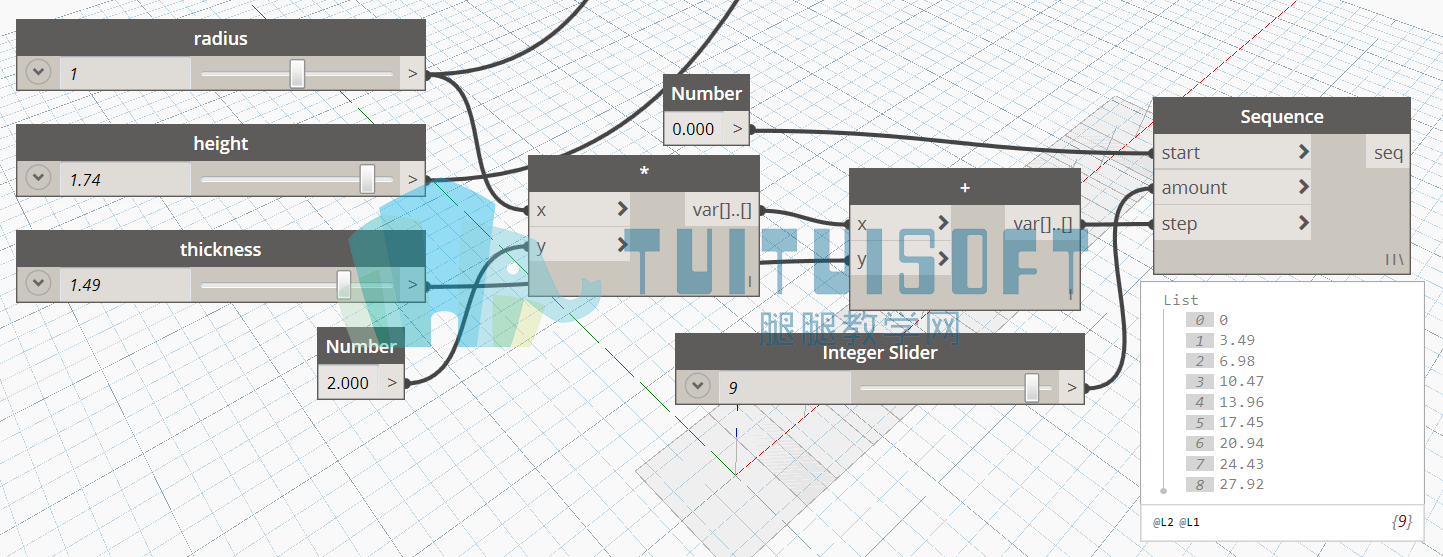Click the Sequence start input port
The width and height of the screenshot is (1443, 557).
(1233, 152)
